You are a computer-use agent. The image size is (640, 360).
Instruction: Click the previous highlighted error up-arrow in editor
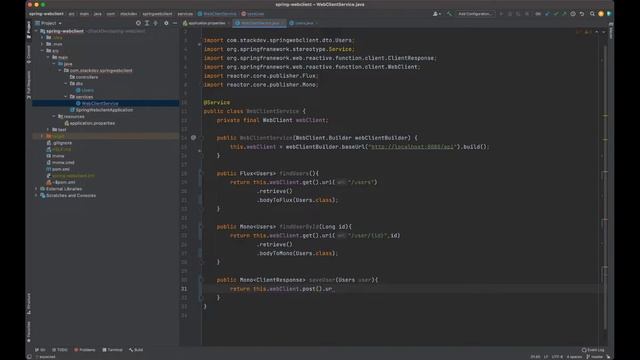coord(597,32)
